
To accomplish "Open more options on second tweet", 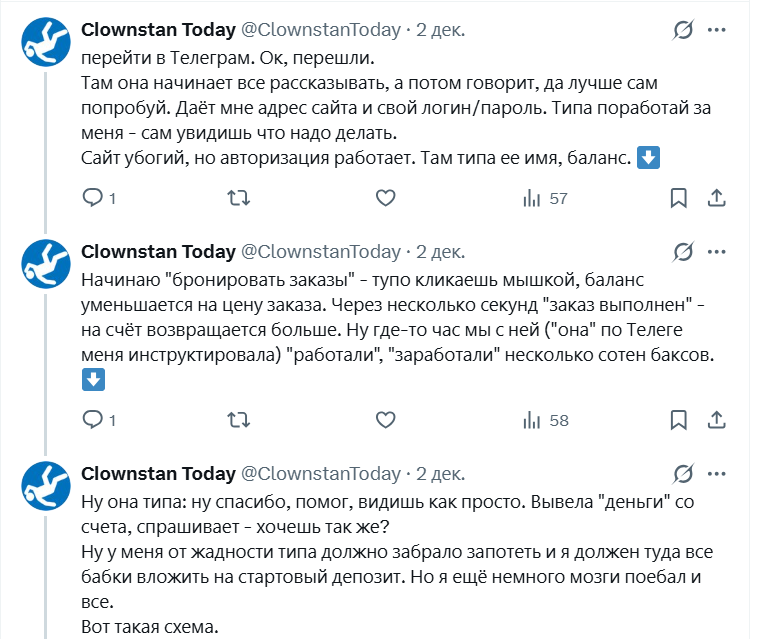I will (x=716, y=251).
